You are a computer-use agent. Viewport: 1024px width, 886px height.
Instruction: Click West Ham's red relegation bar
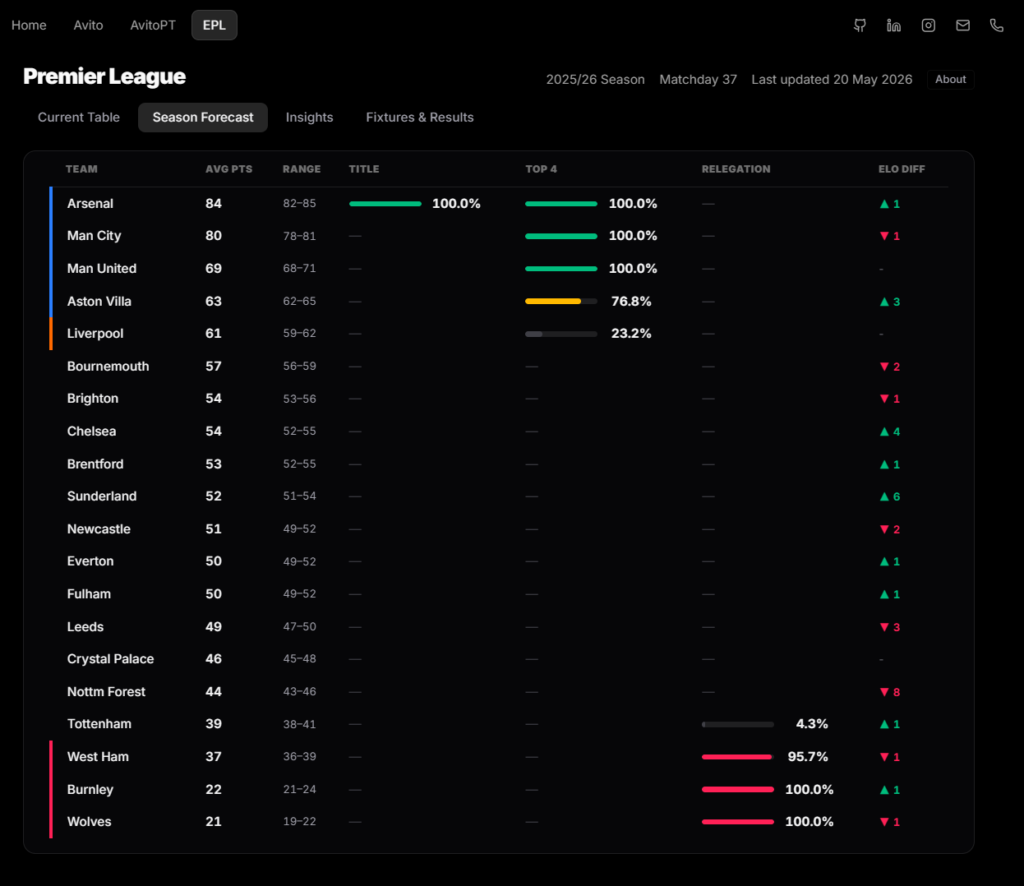[738, 757]
